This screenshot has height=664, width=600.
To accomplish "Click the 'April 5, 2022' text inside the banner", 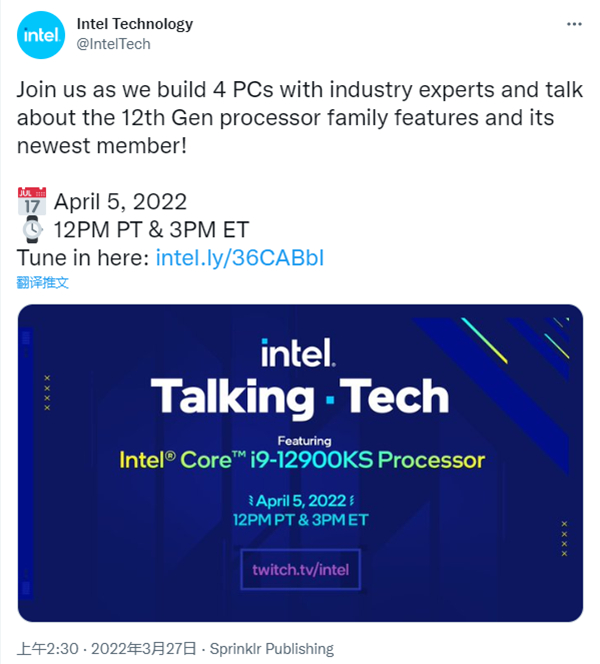I will coord(300,497).
